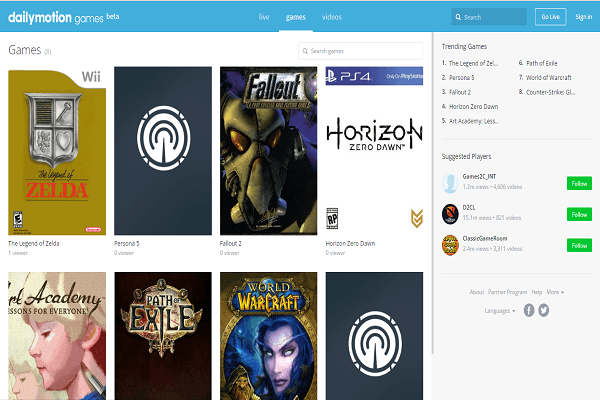600x400 pixels.
Task: Click the Sign in link
Action: [584, 17]
